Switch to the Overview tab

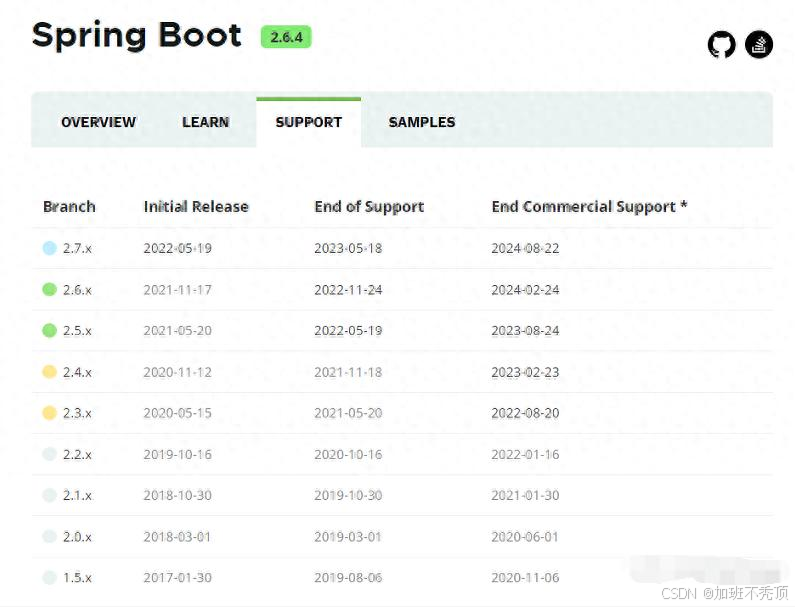(x=98, y=122)
